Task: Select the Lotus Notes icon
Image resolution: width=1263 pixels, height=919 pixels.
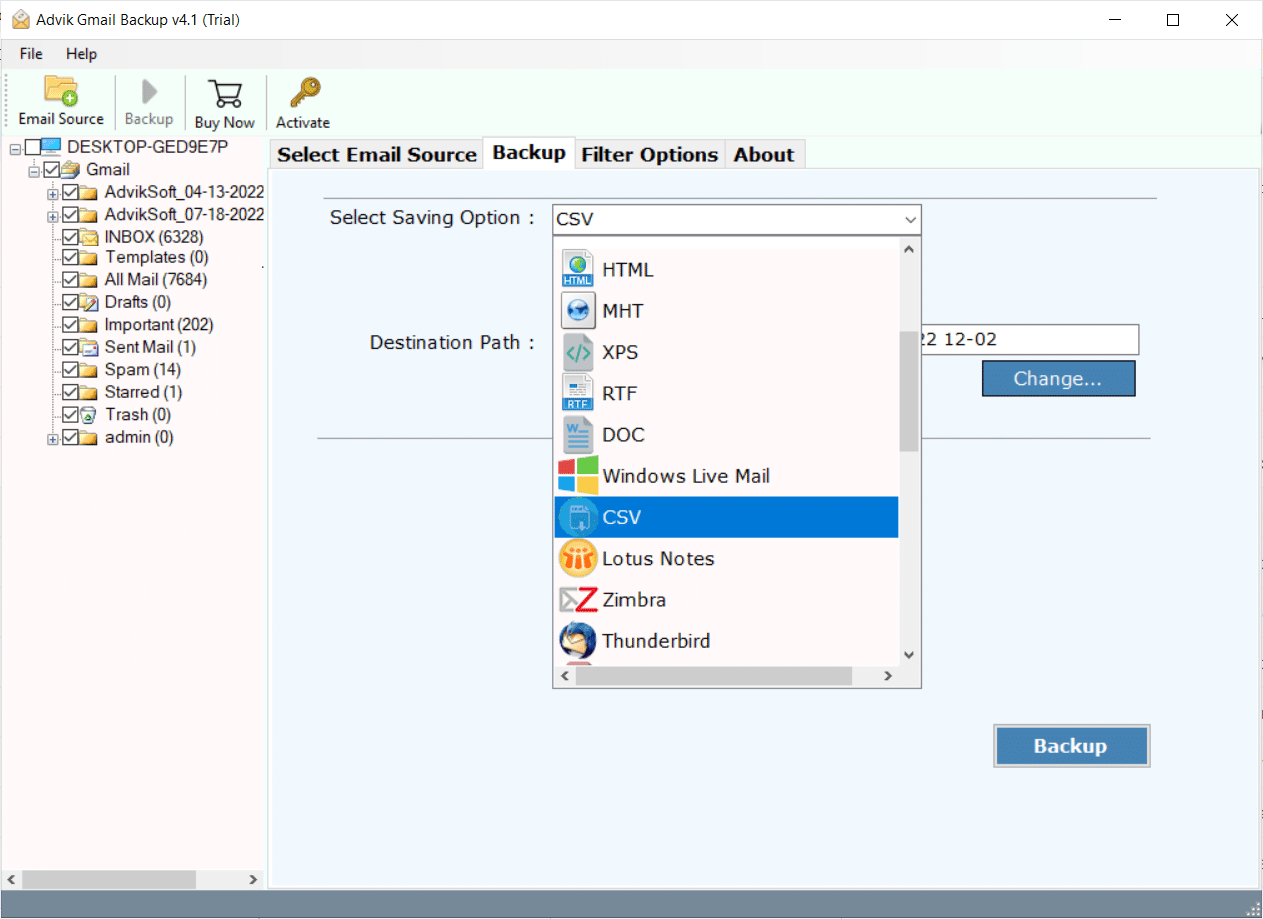Action: point(578,558)
